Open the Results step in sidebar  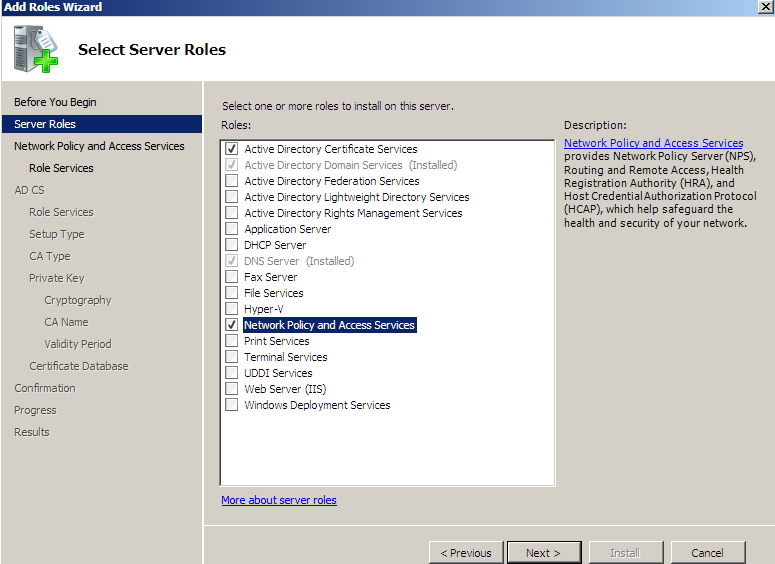[32, 432]
